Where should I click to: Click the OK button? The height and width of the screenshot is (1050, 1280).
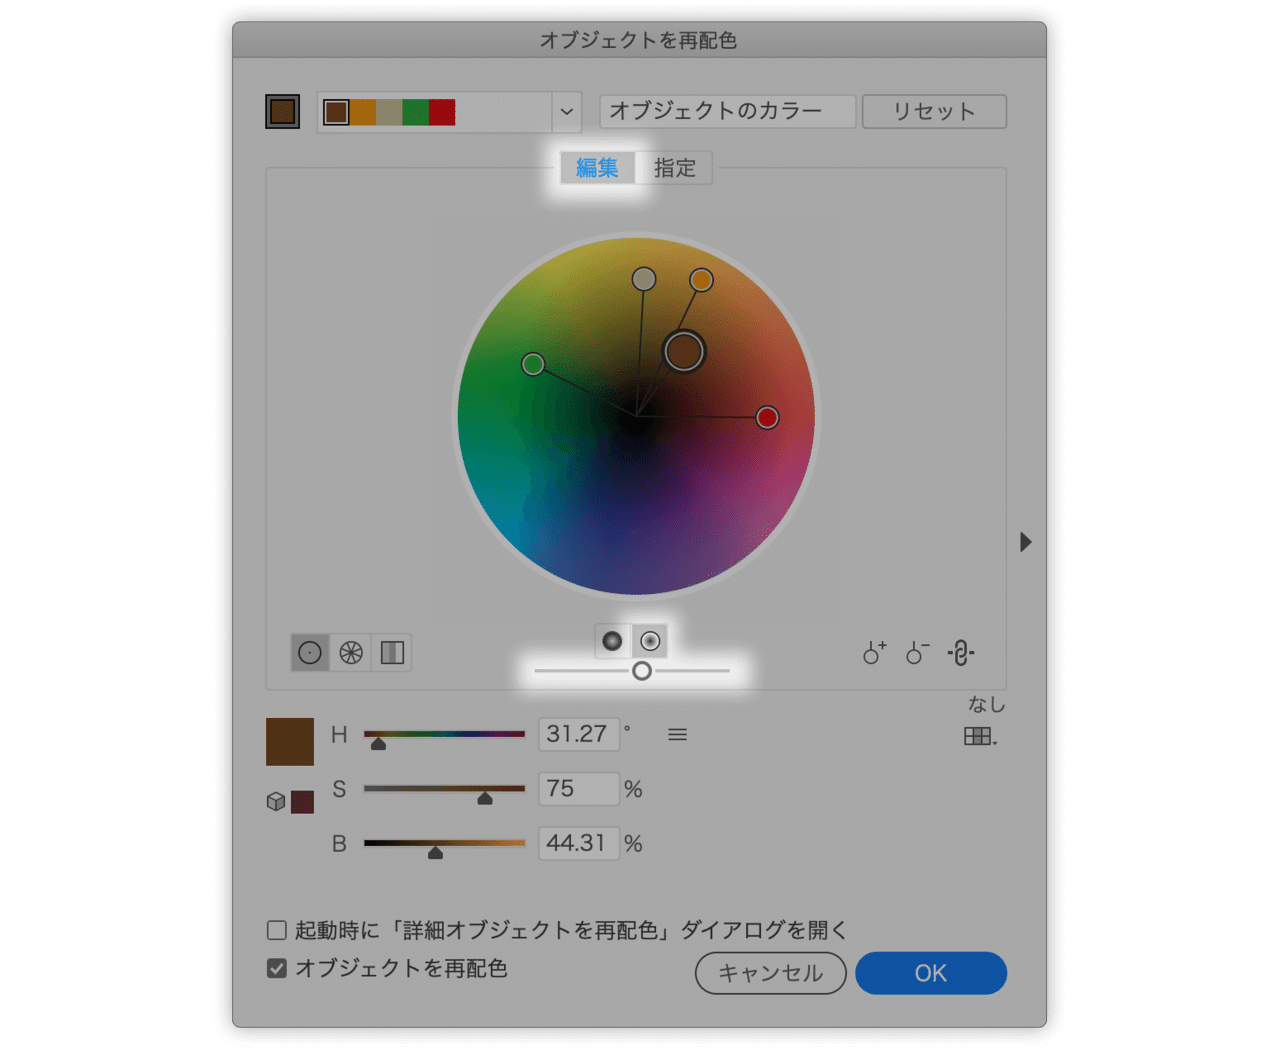click(x=931, y=973)
